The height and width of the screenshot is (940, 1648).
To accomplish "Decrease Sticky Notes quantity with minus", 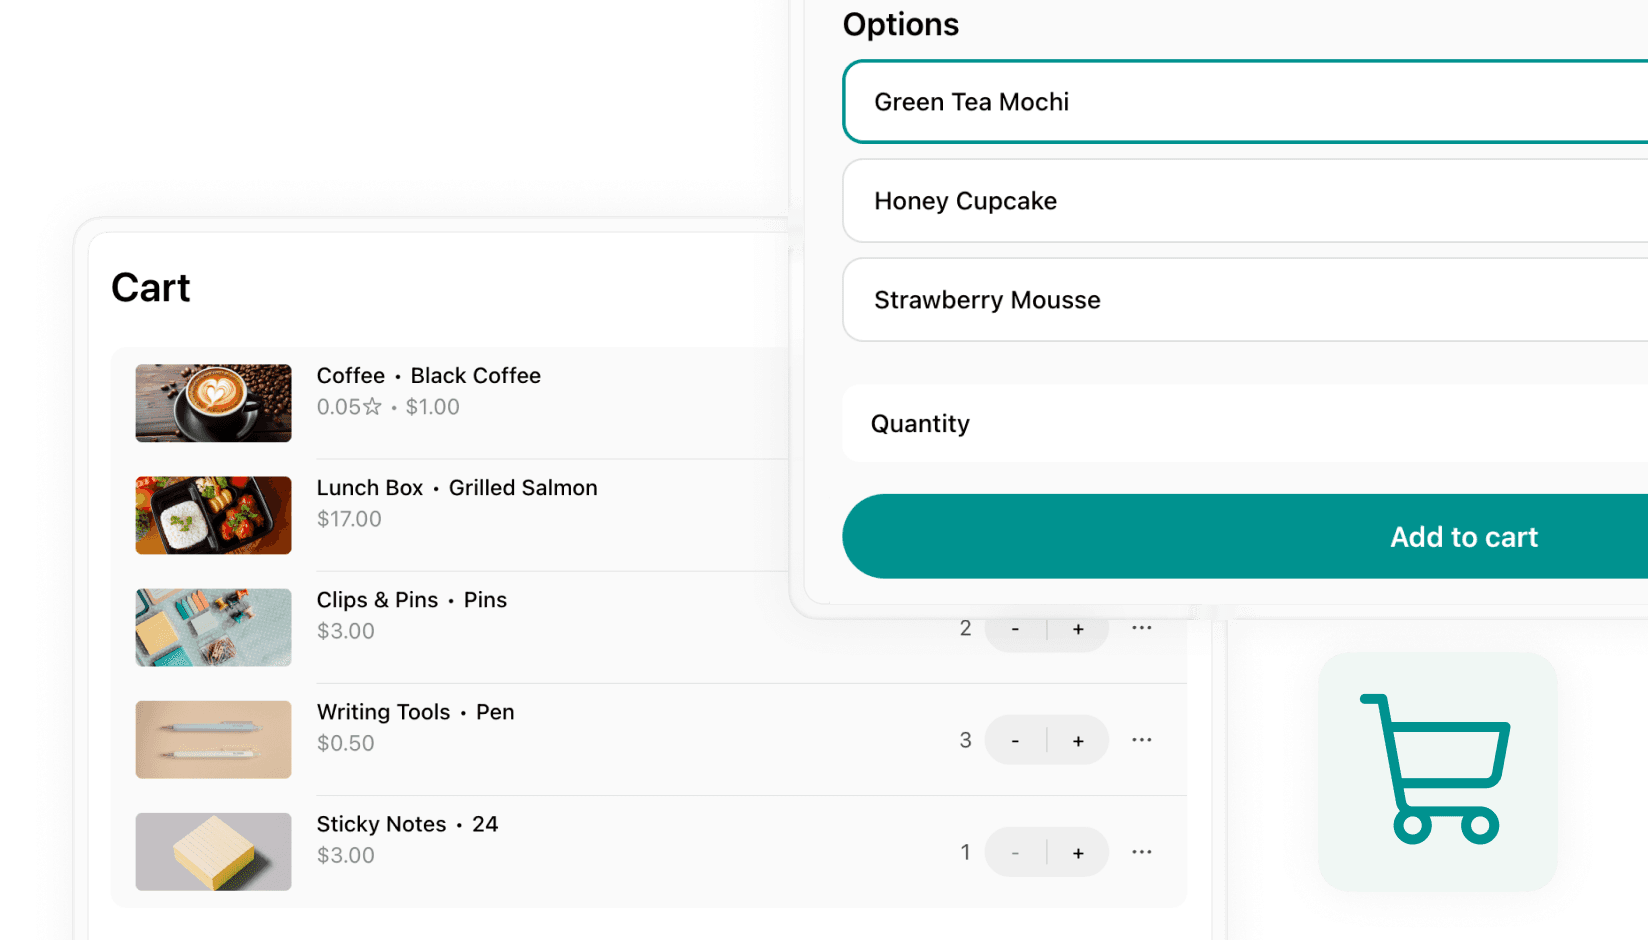I will tap(1015, 852).
